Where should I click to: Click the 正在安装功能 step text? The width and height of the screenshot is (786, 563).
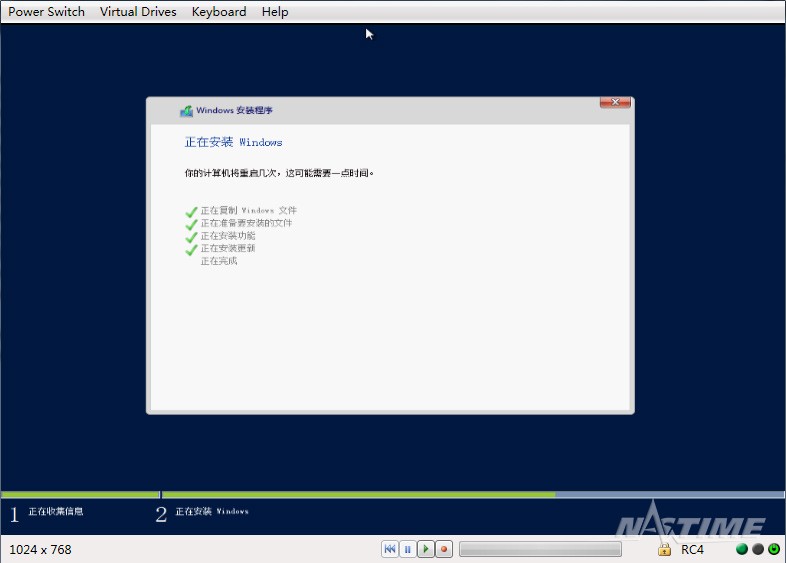tap(228, 235)
